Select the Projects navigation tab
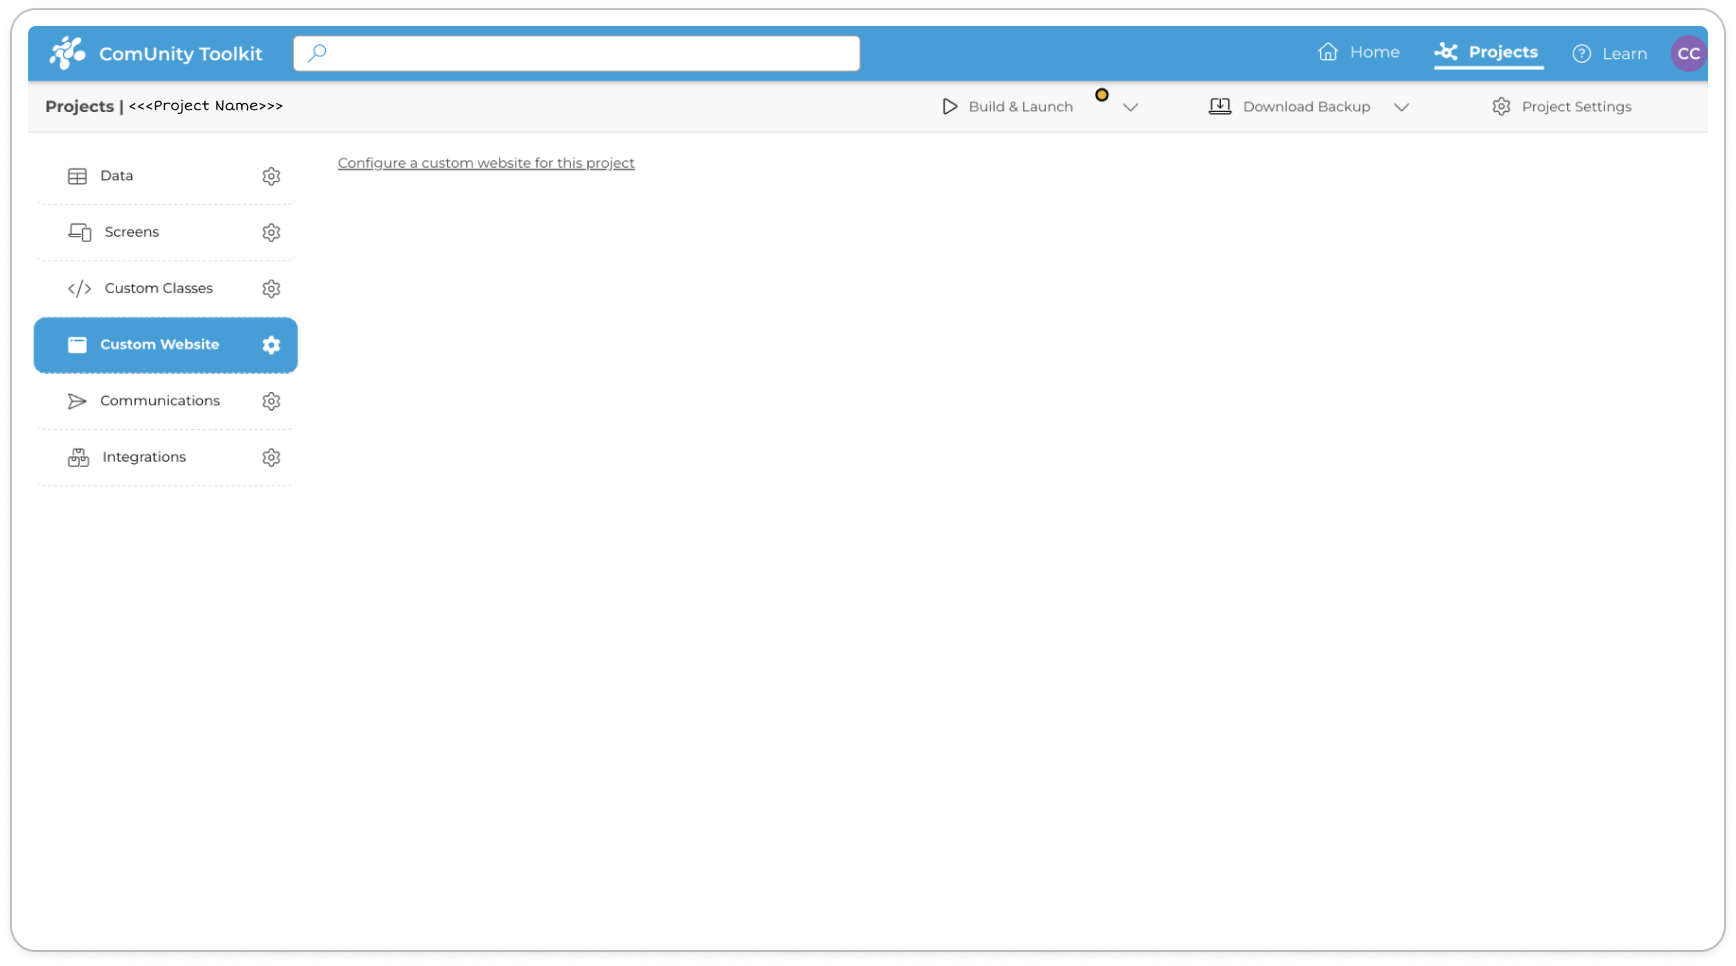Image resolution: width=1736 pixels, height=966 pixels. [x=1488, y=53]
